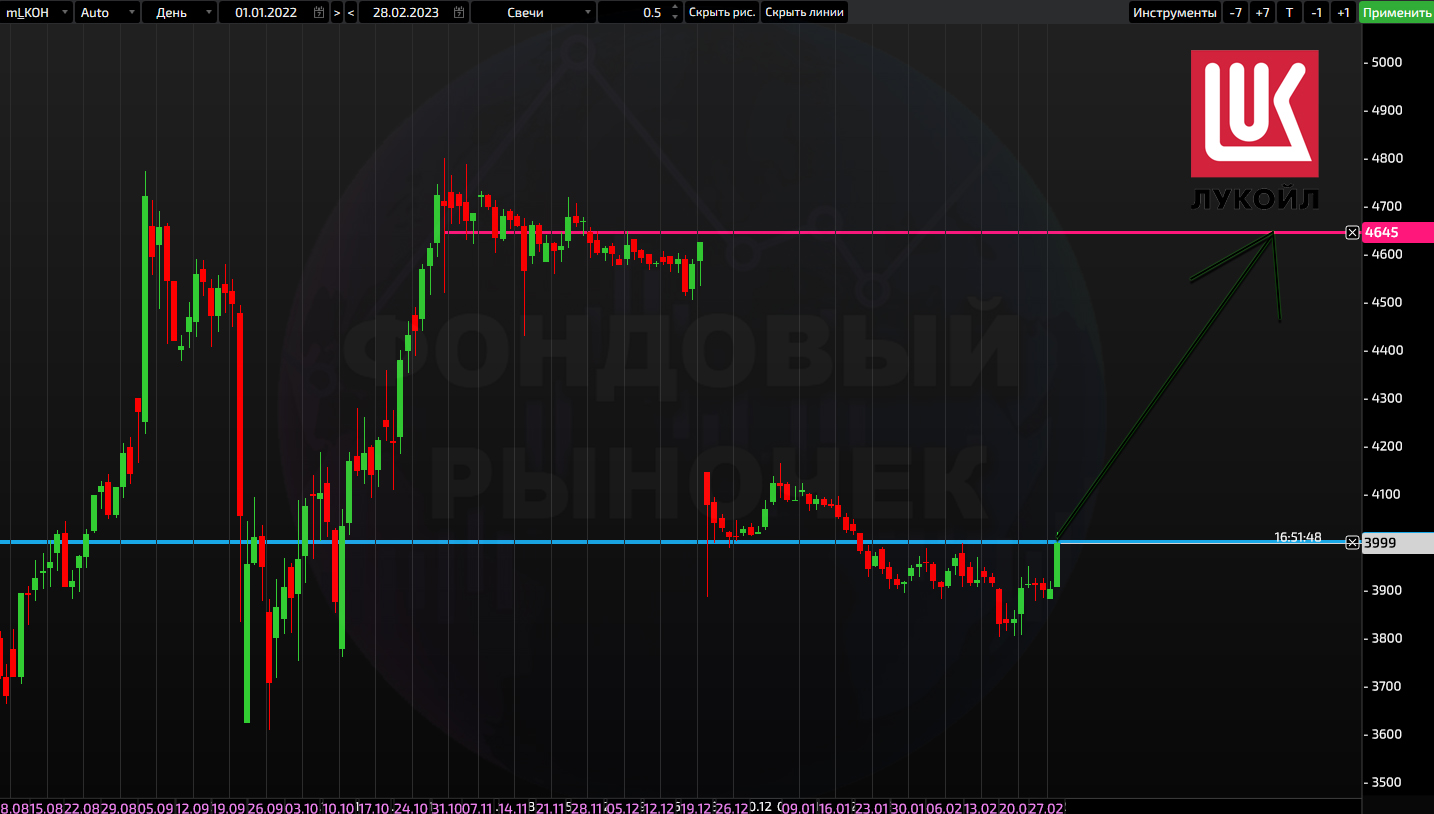1434x814 pixels.
Task: Click the -7 days shift button
Action: (x=1236, y=12)
